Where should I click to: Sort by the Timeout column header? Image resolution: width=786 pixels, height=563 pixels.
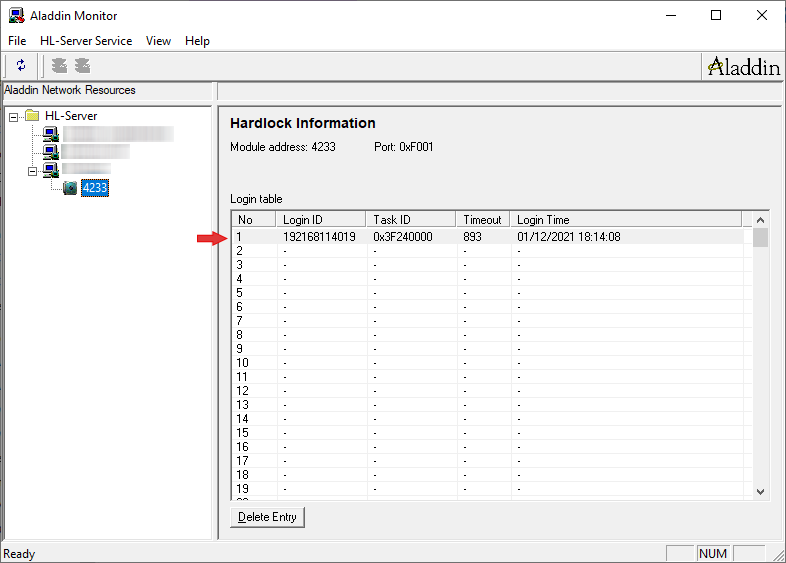[483, 220]
